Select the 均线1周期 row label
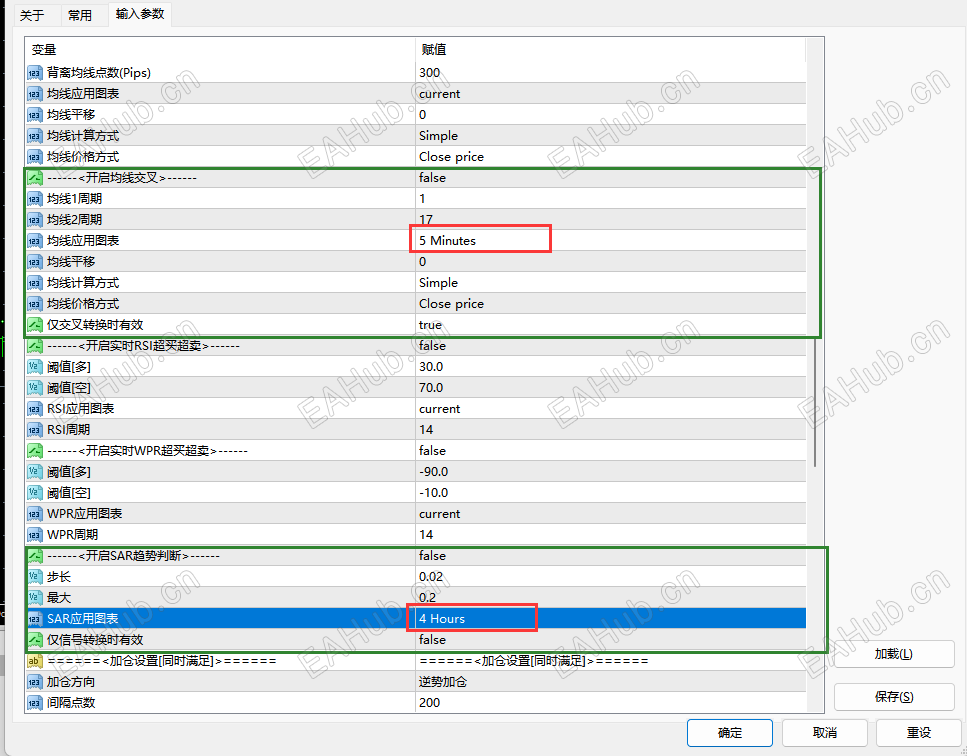 pyautogui.click(x=75, y=199)
